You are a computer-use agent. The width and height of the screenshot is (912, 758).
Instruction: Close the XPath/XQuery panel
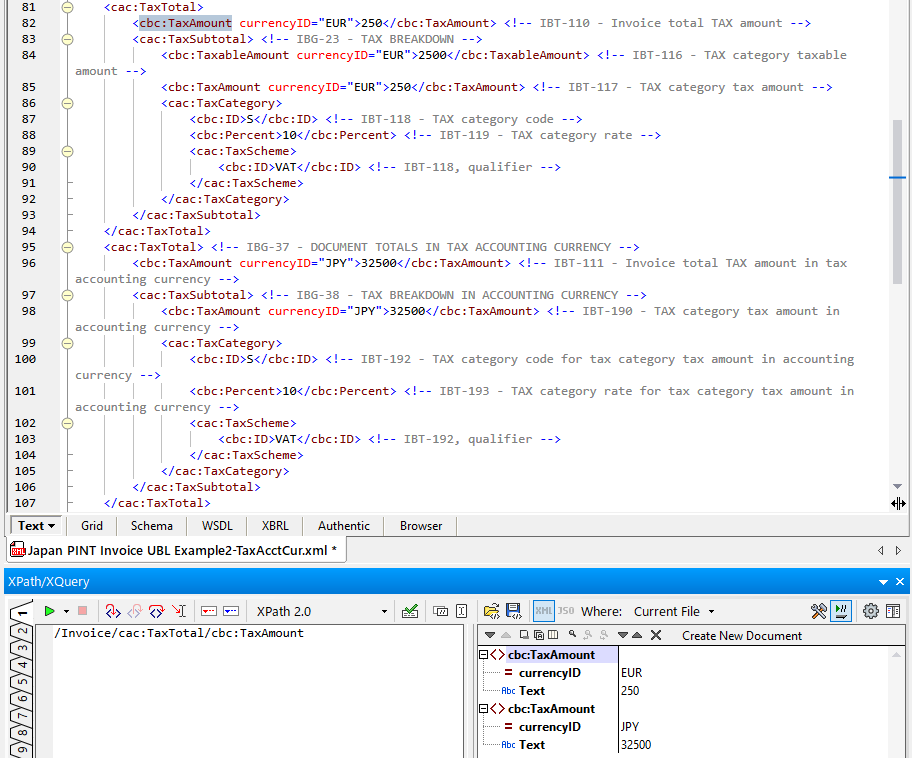pos(900,581)
